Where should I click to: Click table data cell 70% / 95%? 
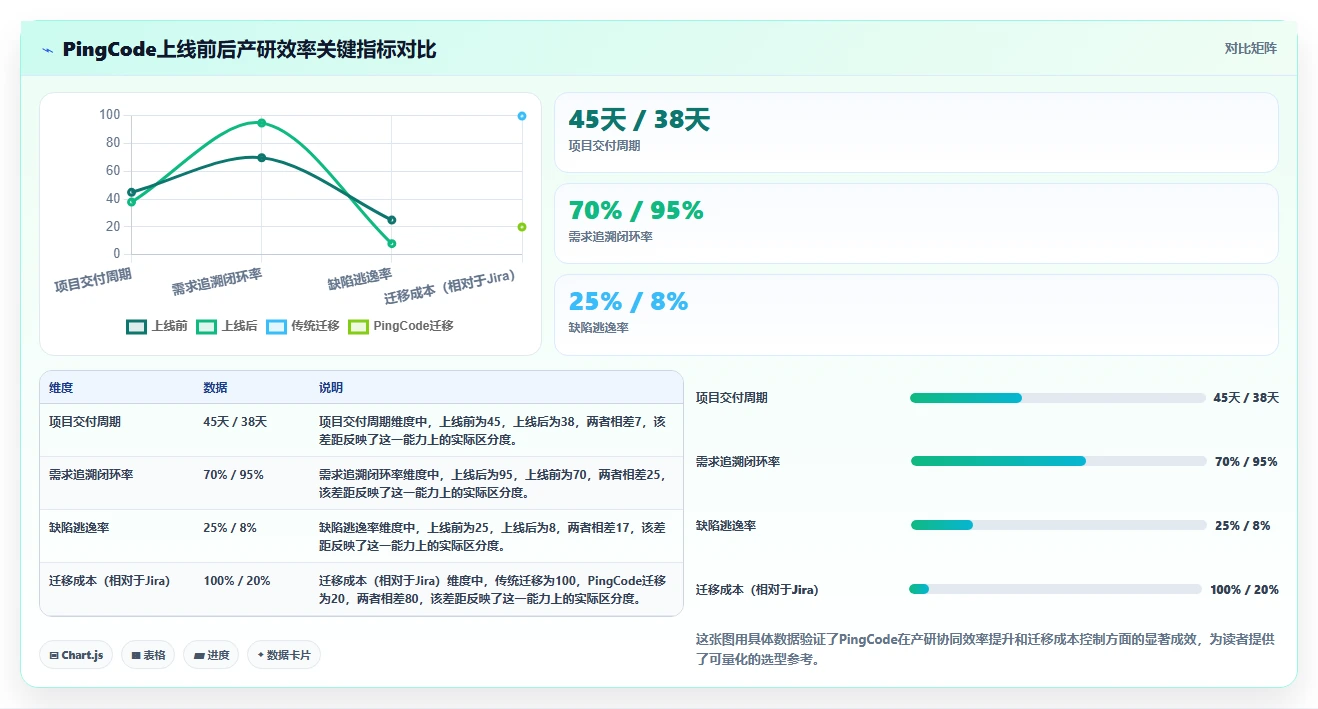[x=233, y=475]
